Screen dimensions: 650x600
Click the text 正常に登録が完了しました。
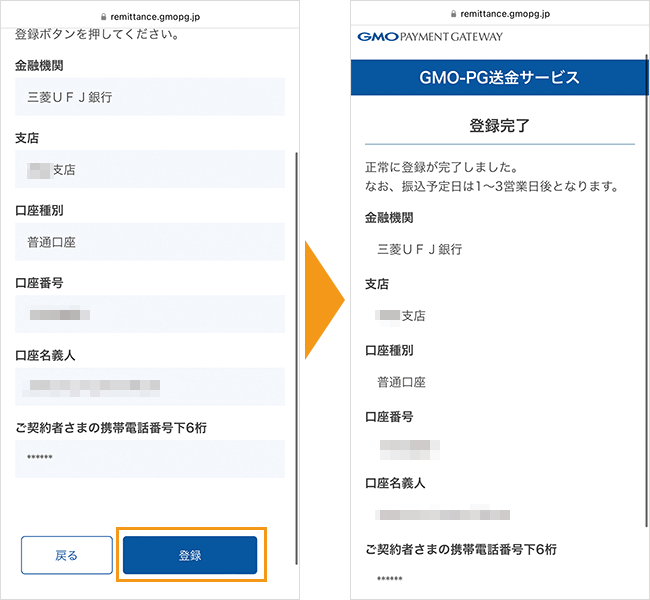pos(442,167)
